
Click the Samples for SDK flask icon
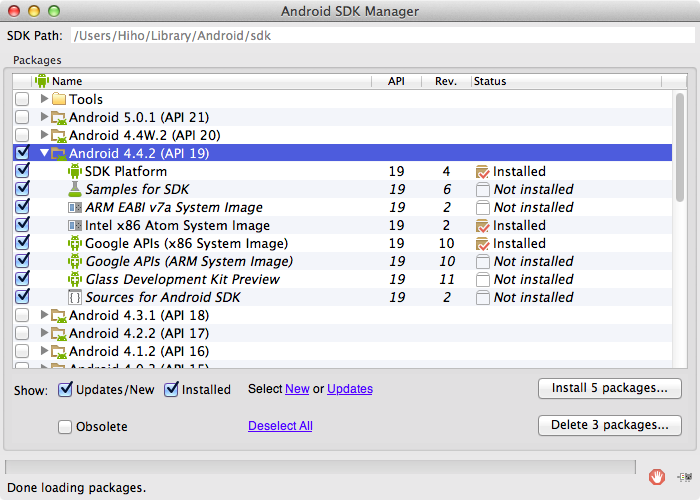[74, 189]
